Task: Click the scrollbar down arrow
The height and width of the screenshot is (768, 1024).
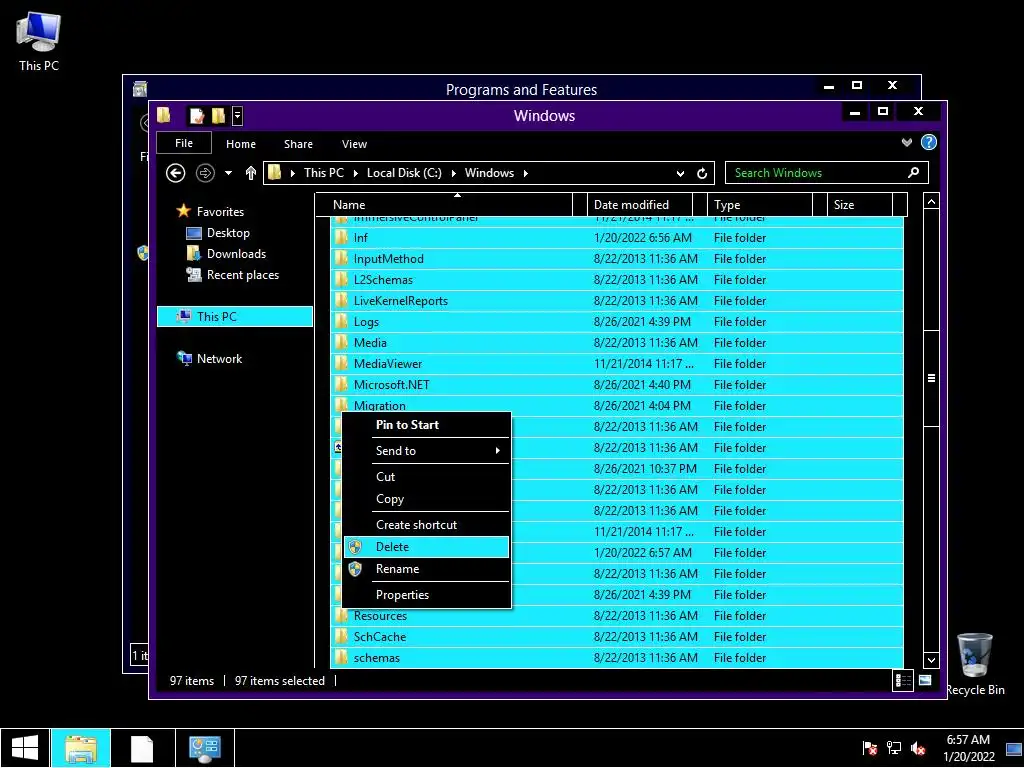Action: pyautogui.click(x=931, y=660)
